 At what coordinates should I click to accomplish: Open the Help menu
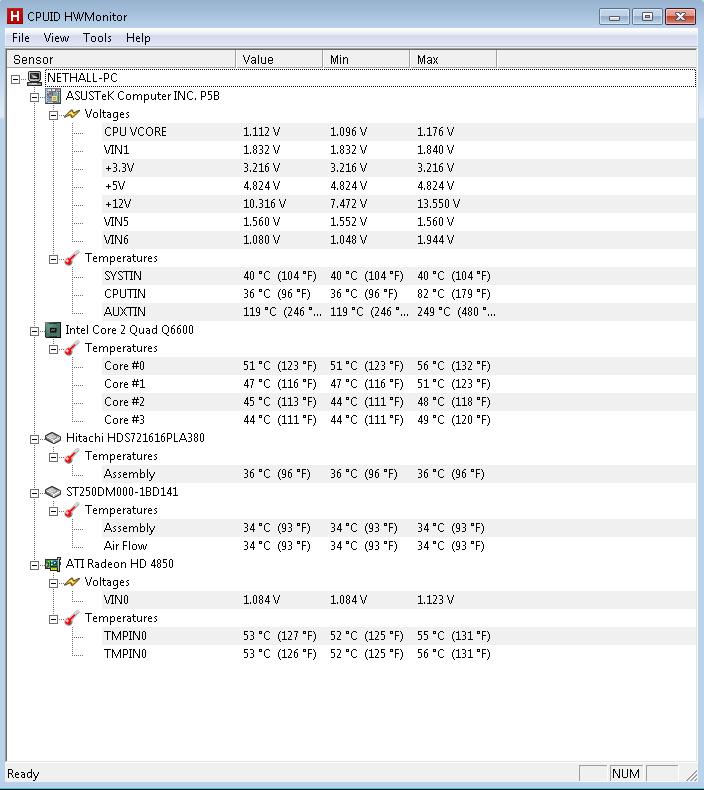coord(138,38)
